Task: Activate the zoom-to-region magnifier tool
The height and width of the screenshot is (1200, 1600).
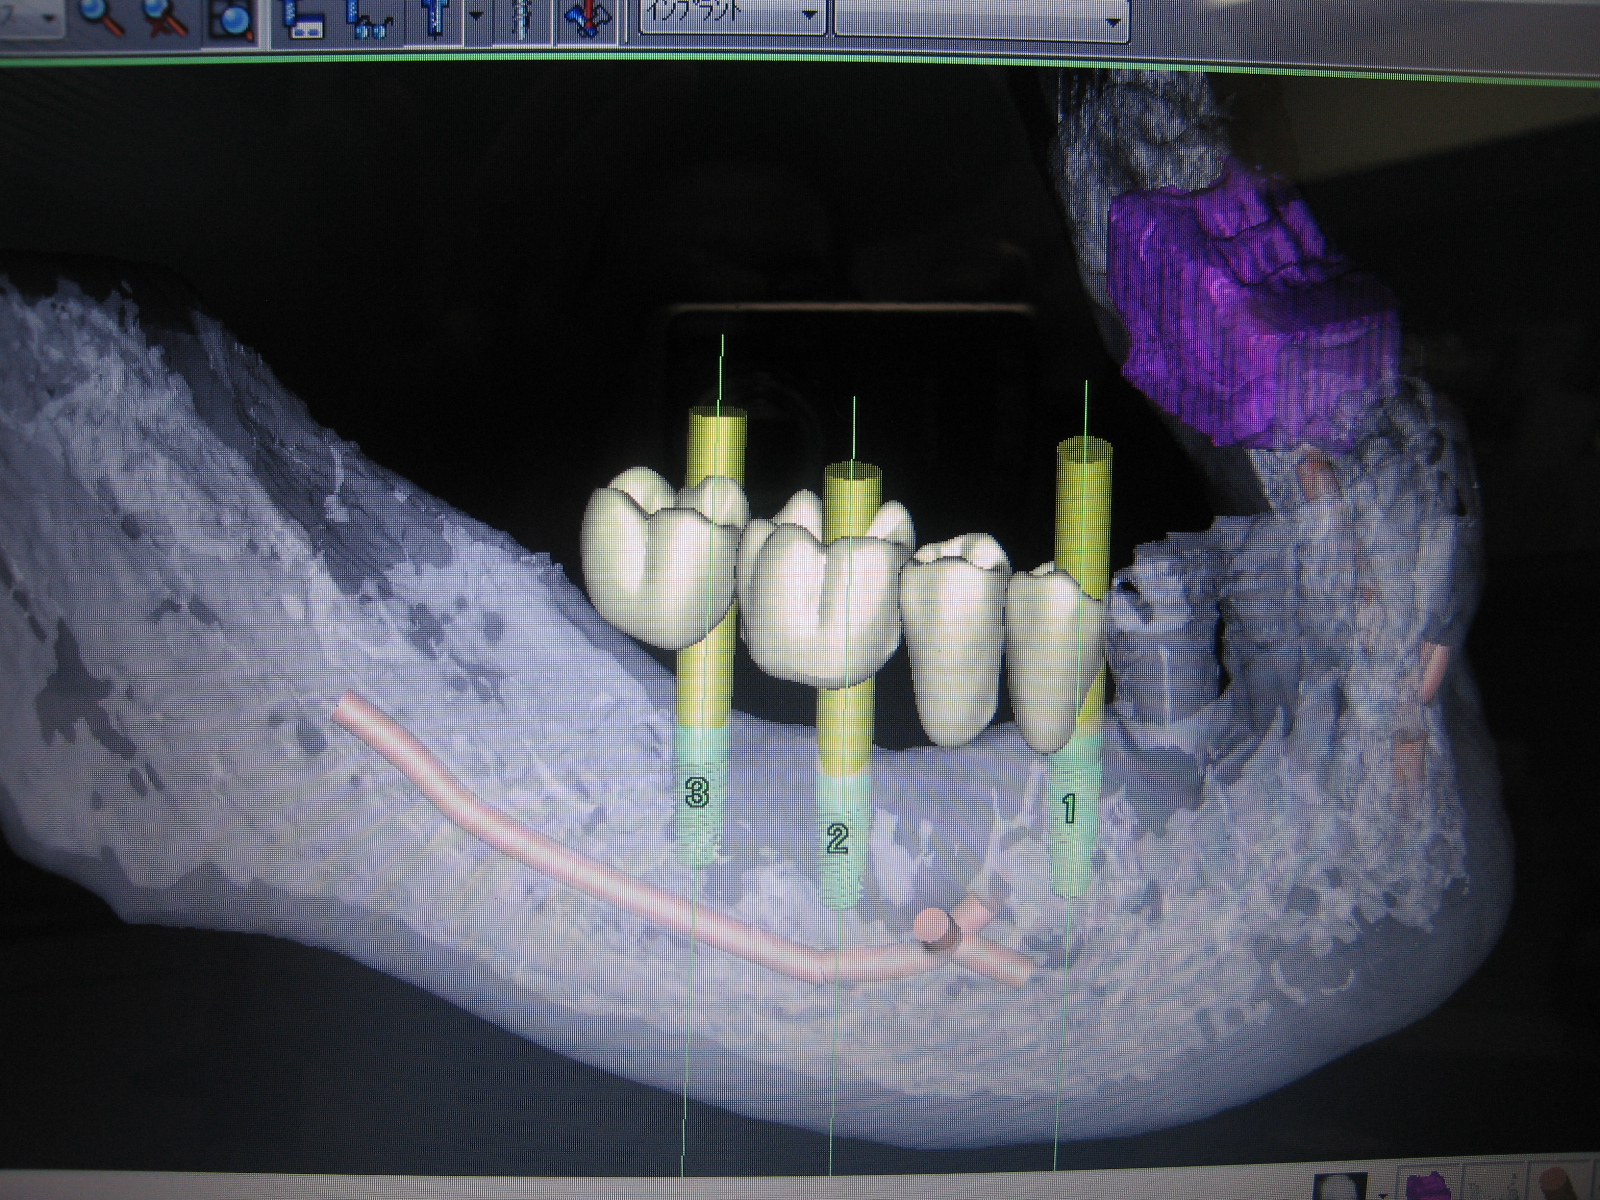Action: coord(232,19)
